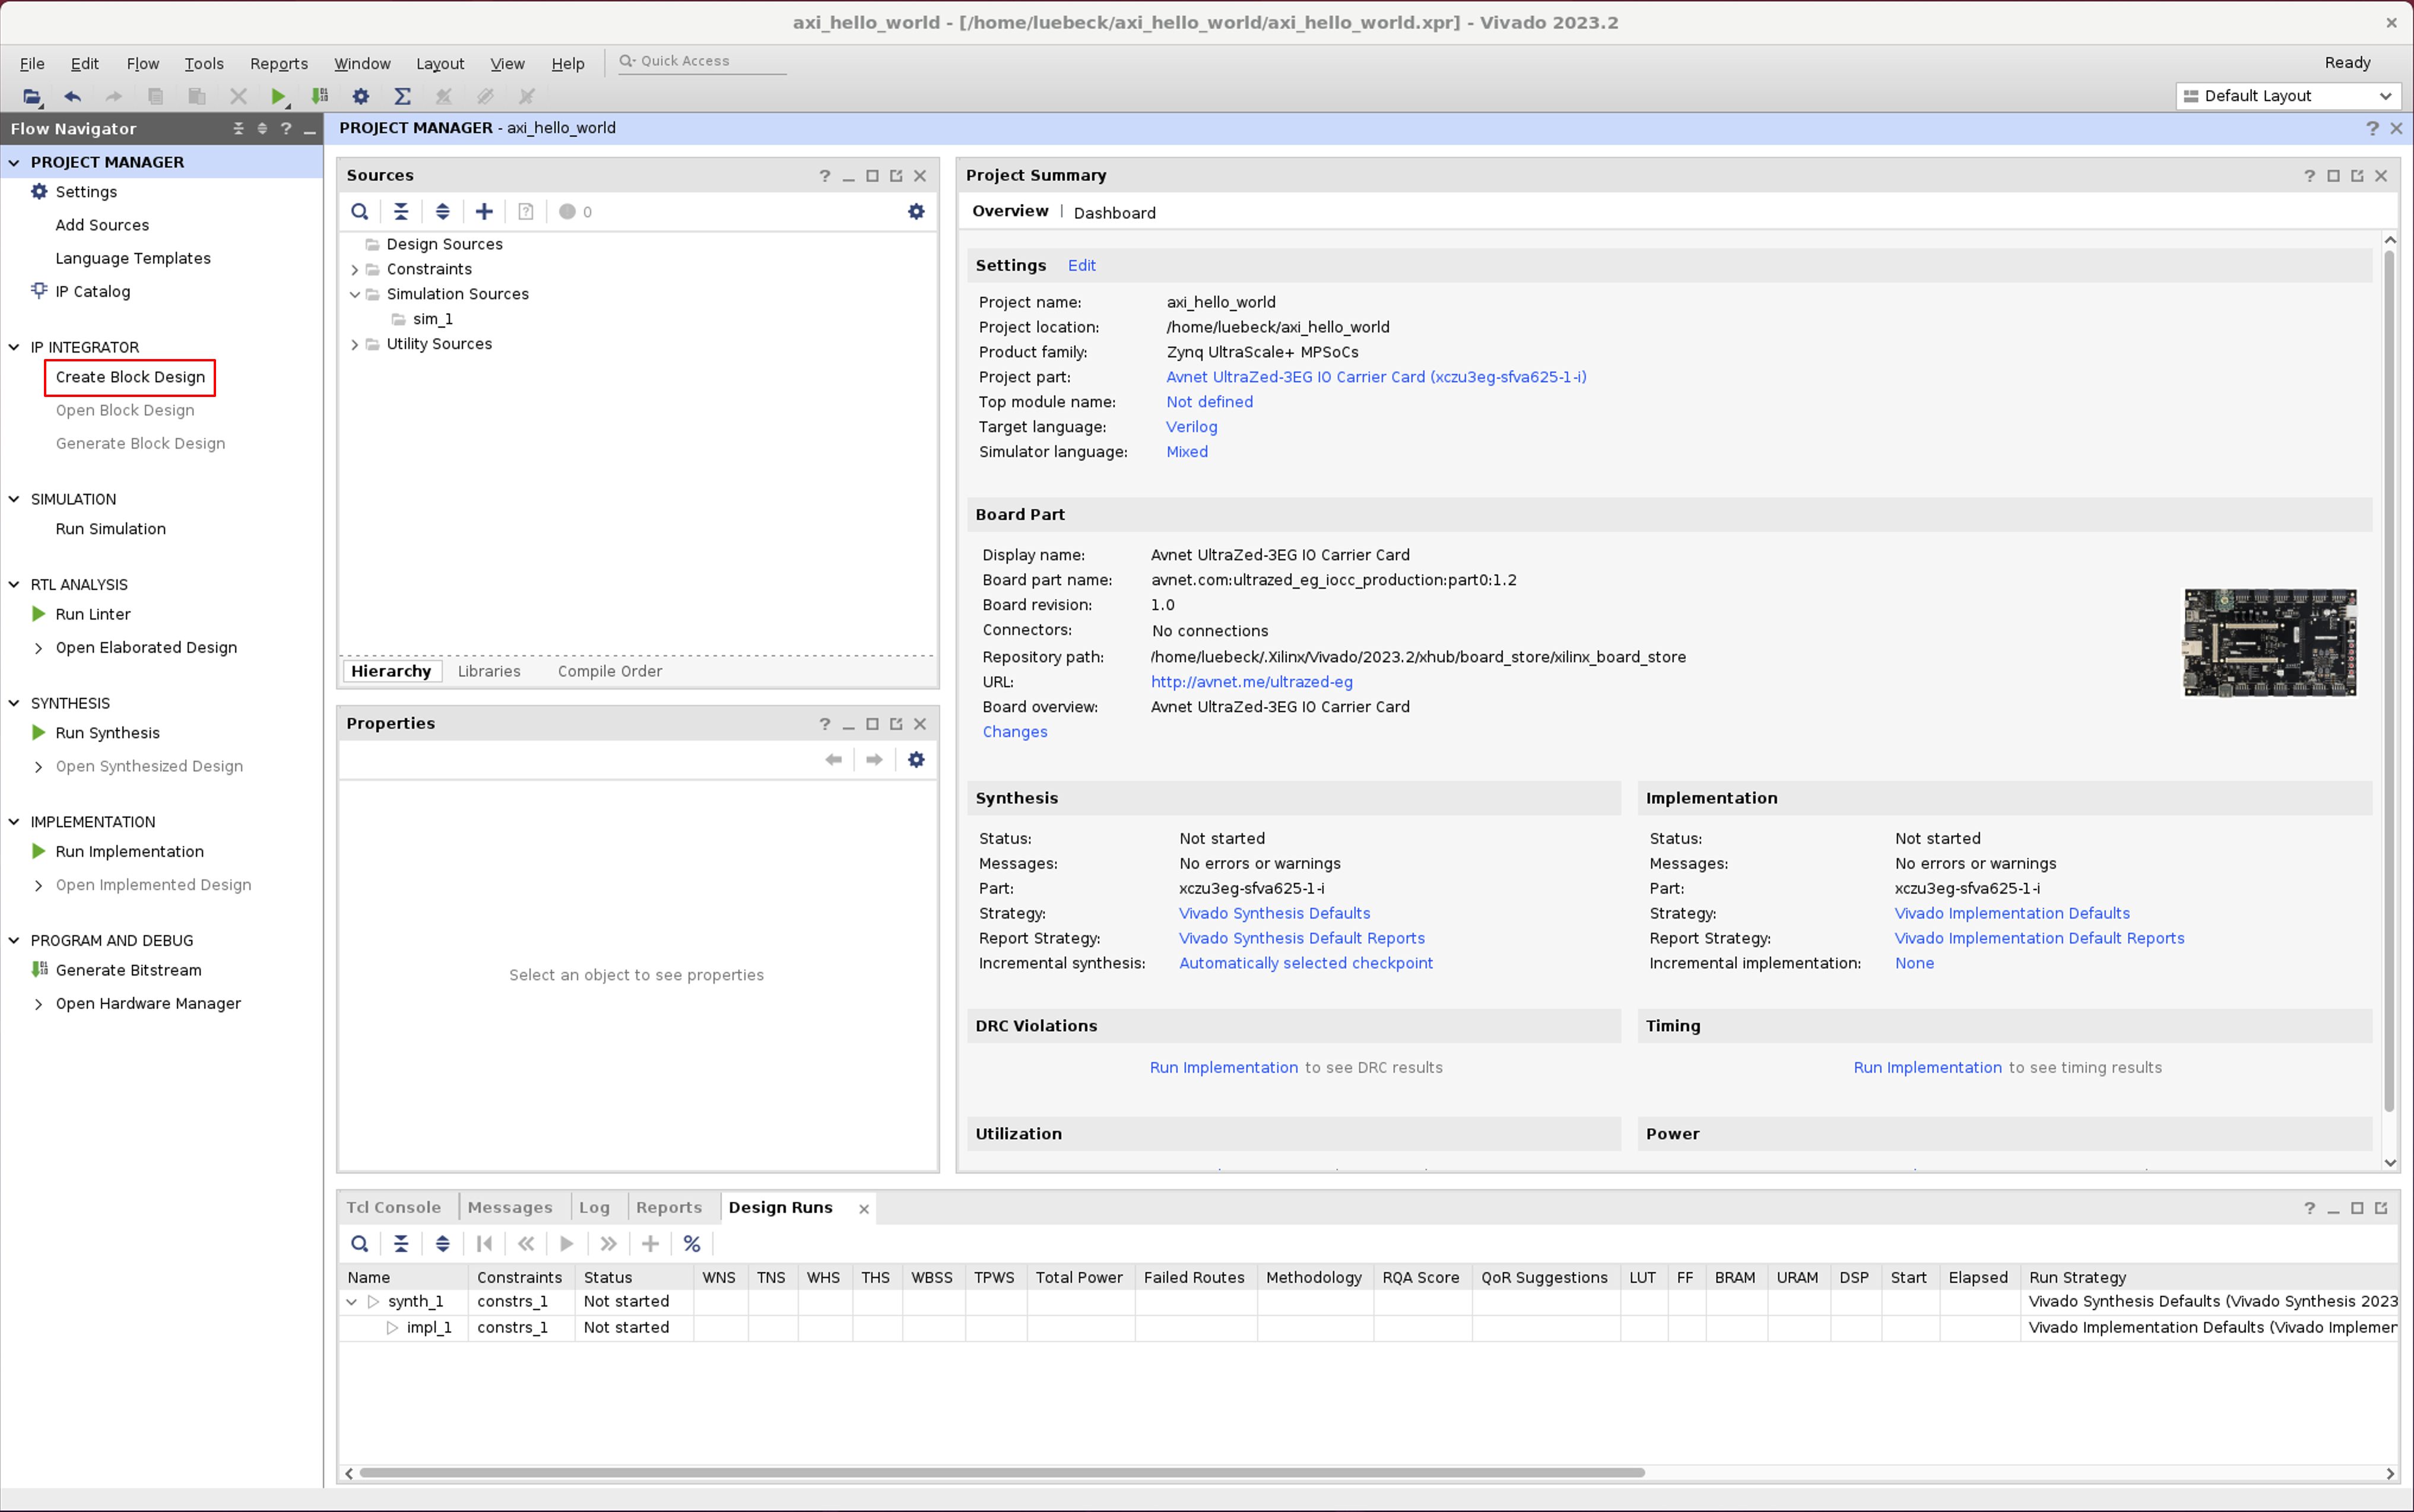This screenshot has width=2414, height=1512.
Task: Click the Sigma reports toolbar icon
Action: (x=402, y=96)
